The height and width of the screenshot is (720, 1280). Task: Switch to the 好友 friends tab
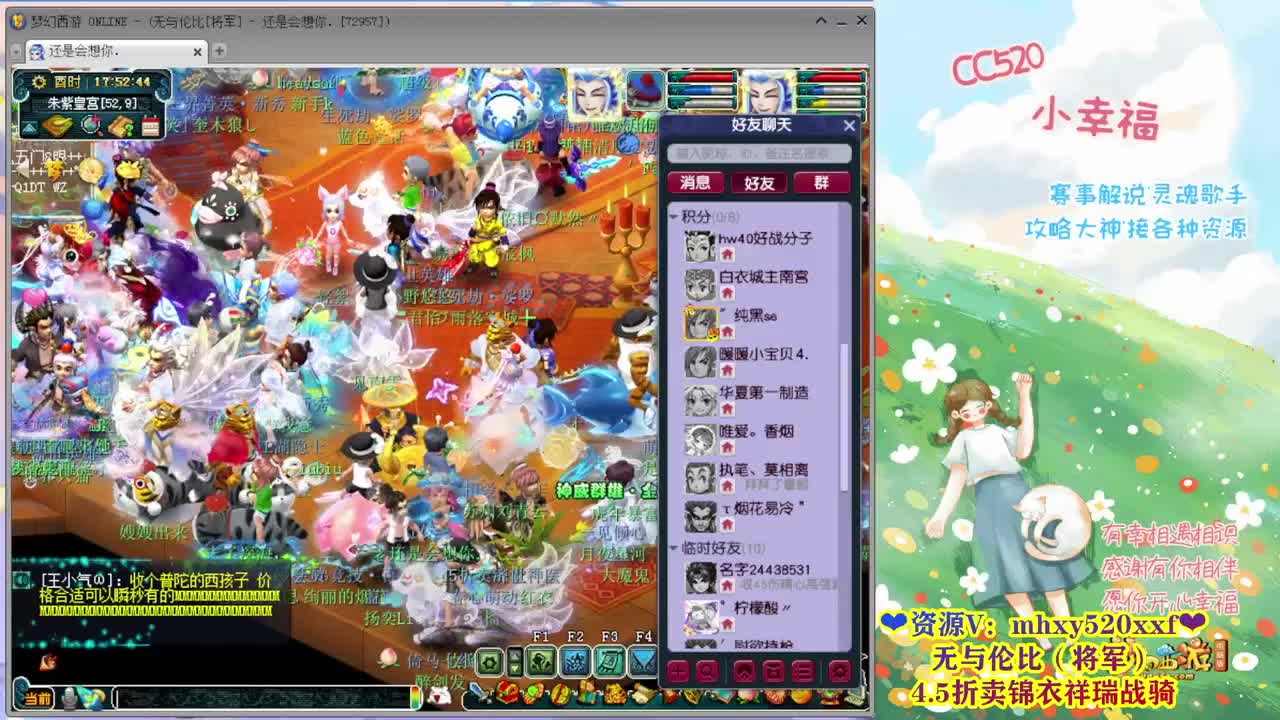pyautogui.click(x=759, y=182)
